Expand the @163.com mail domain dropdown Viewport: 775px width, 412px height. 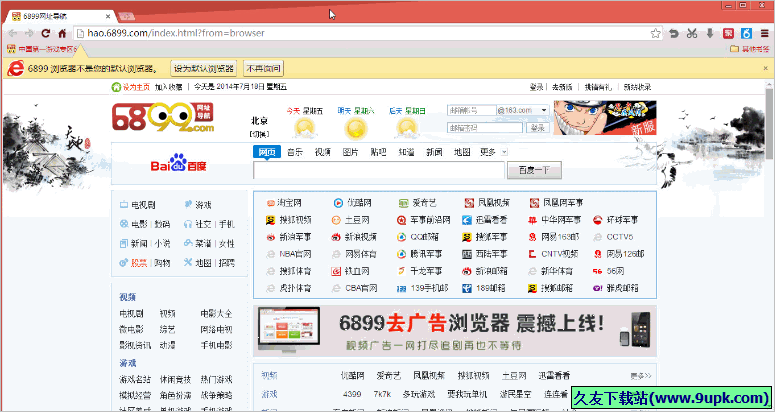(544, 110)
